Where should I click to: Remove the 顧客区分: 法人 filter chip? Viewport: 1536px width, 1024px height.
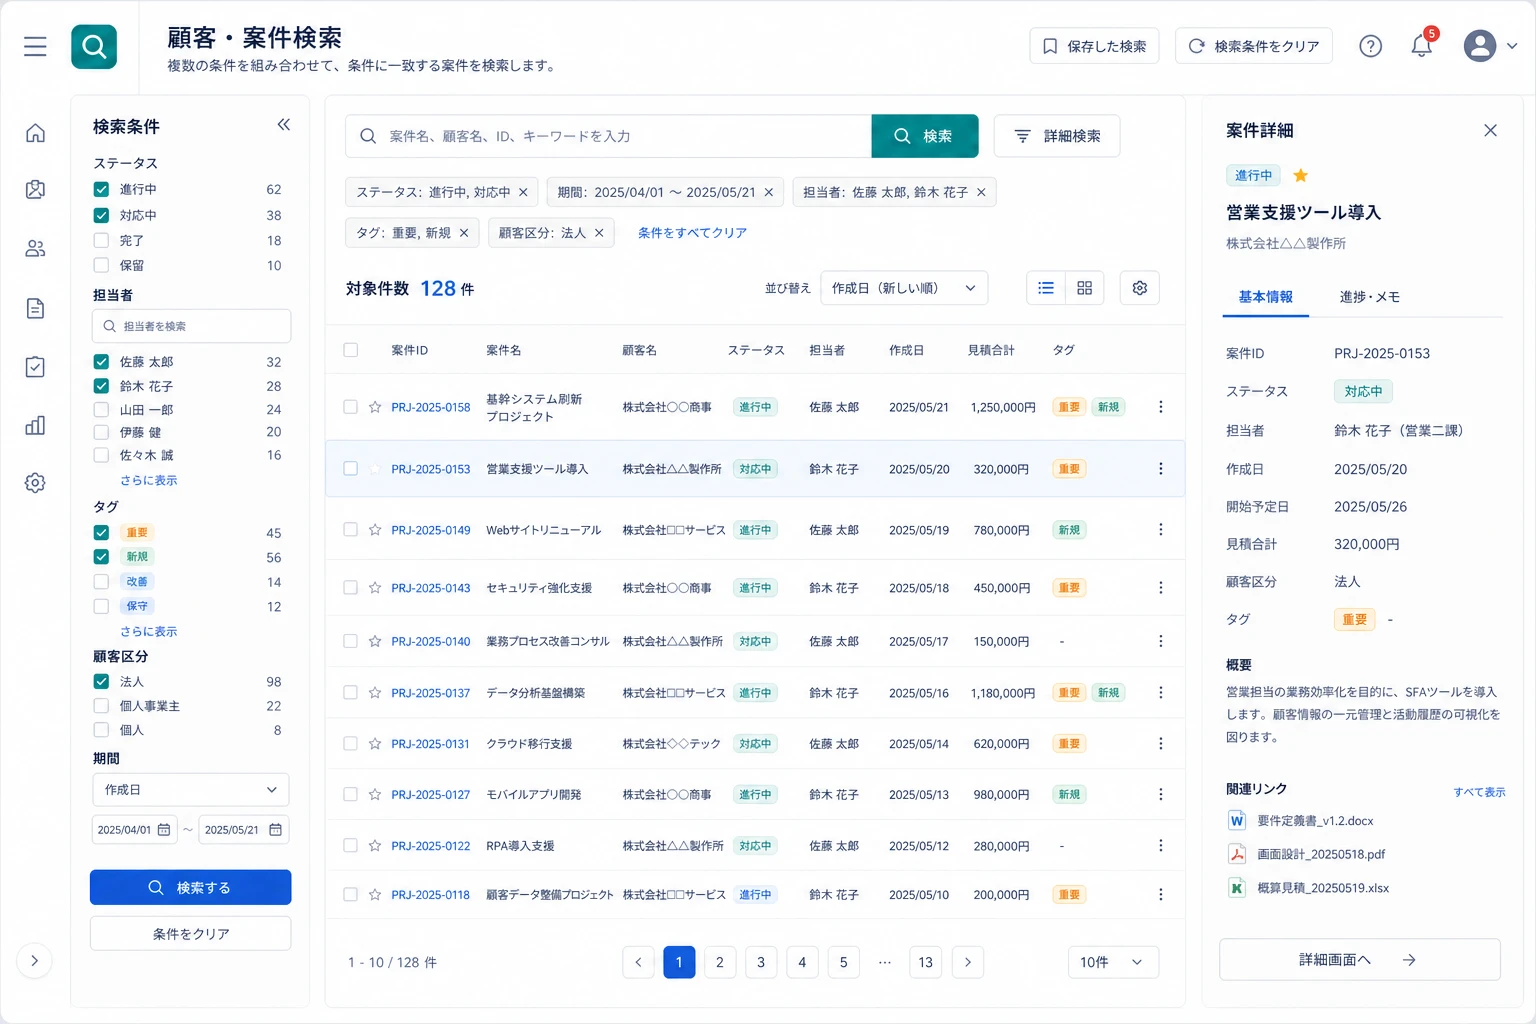click(599, 233)
